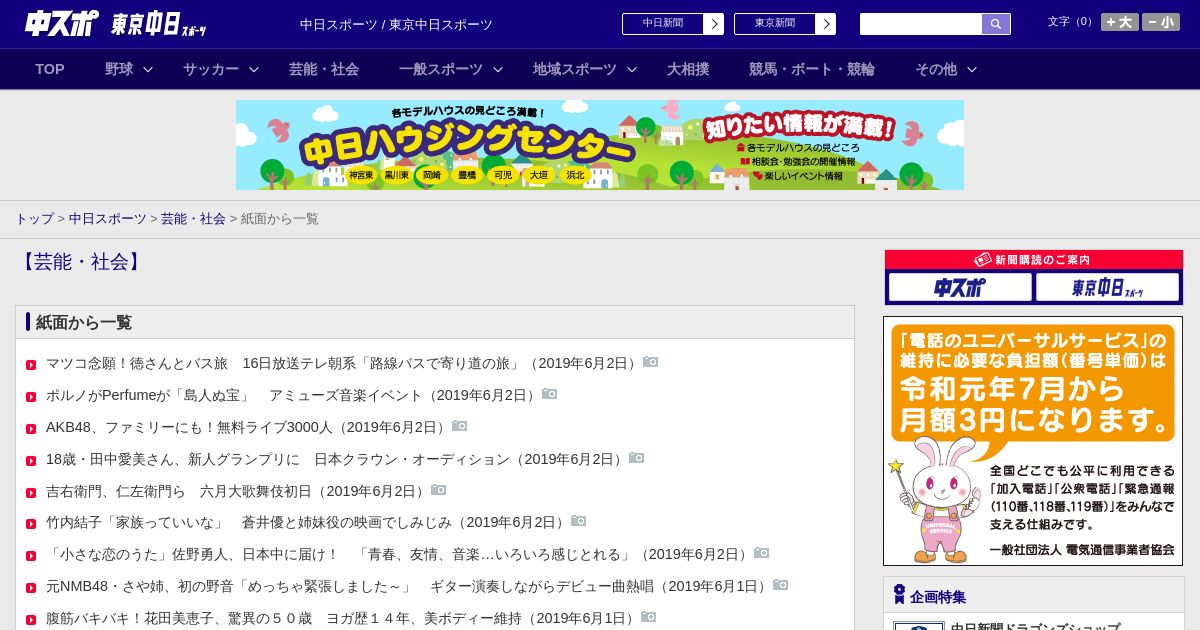The height and width of the screenshot is (630, 1200).
Task: Focus the header search input field
Action: (x=921, y=24)
